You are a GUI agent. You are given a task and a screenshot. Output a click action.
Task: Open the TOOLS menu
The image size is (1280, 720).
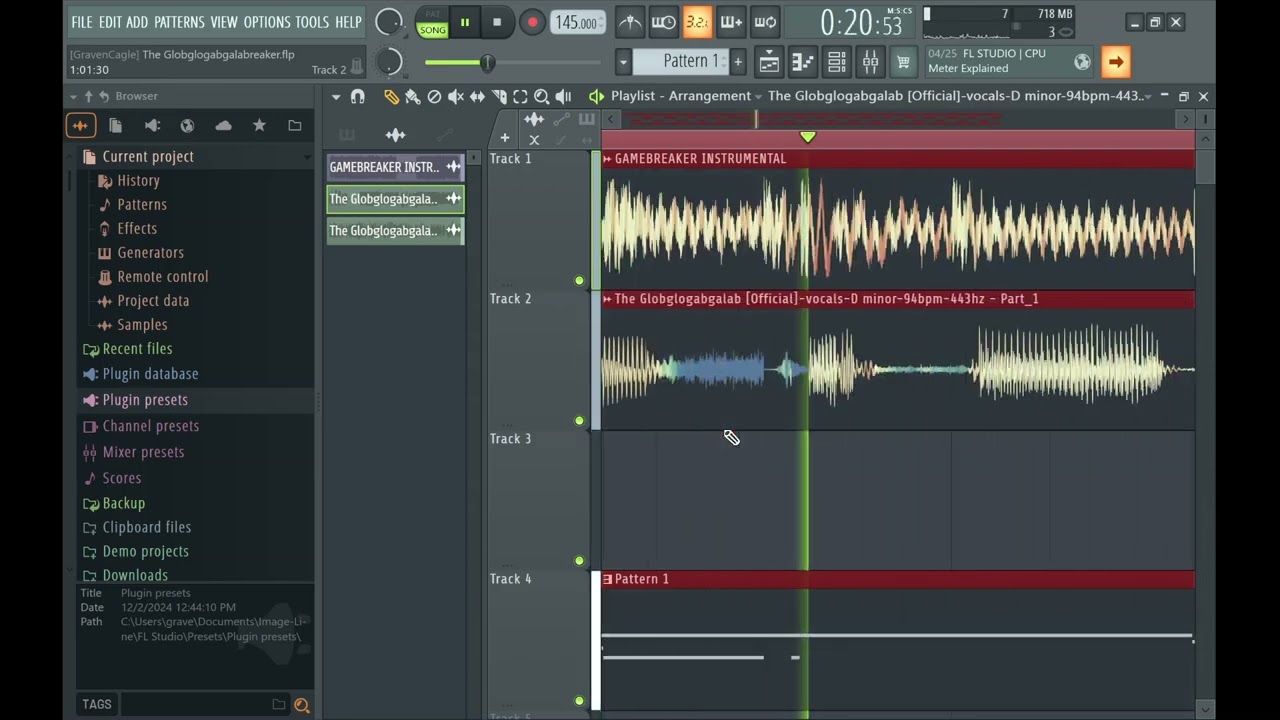(x=312, y=22)
